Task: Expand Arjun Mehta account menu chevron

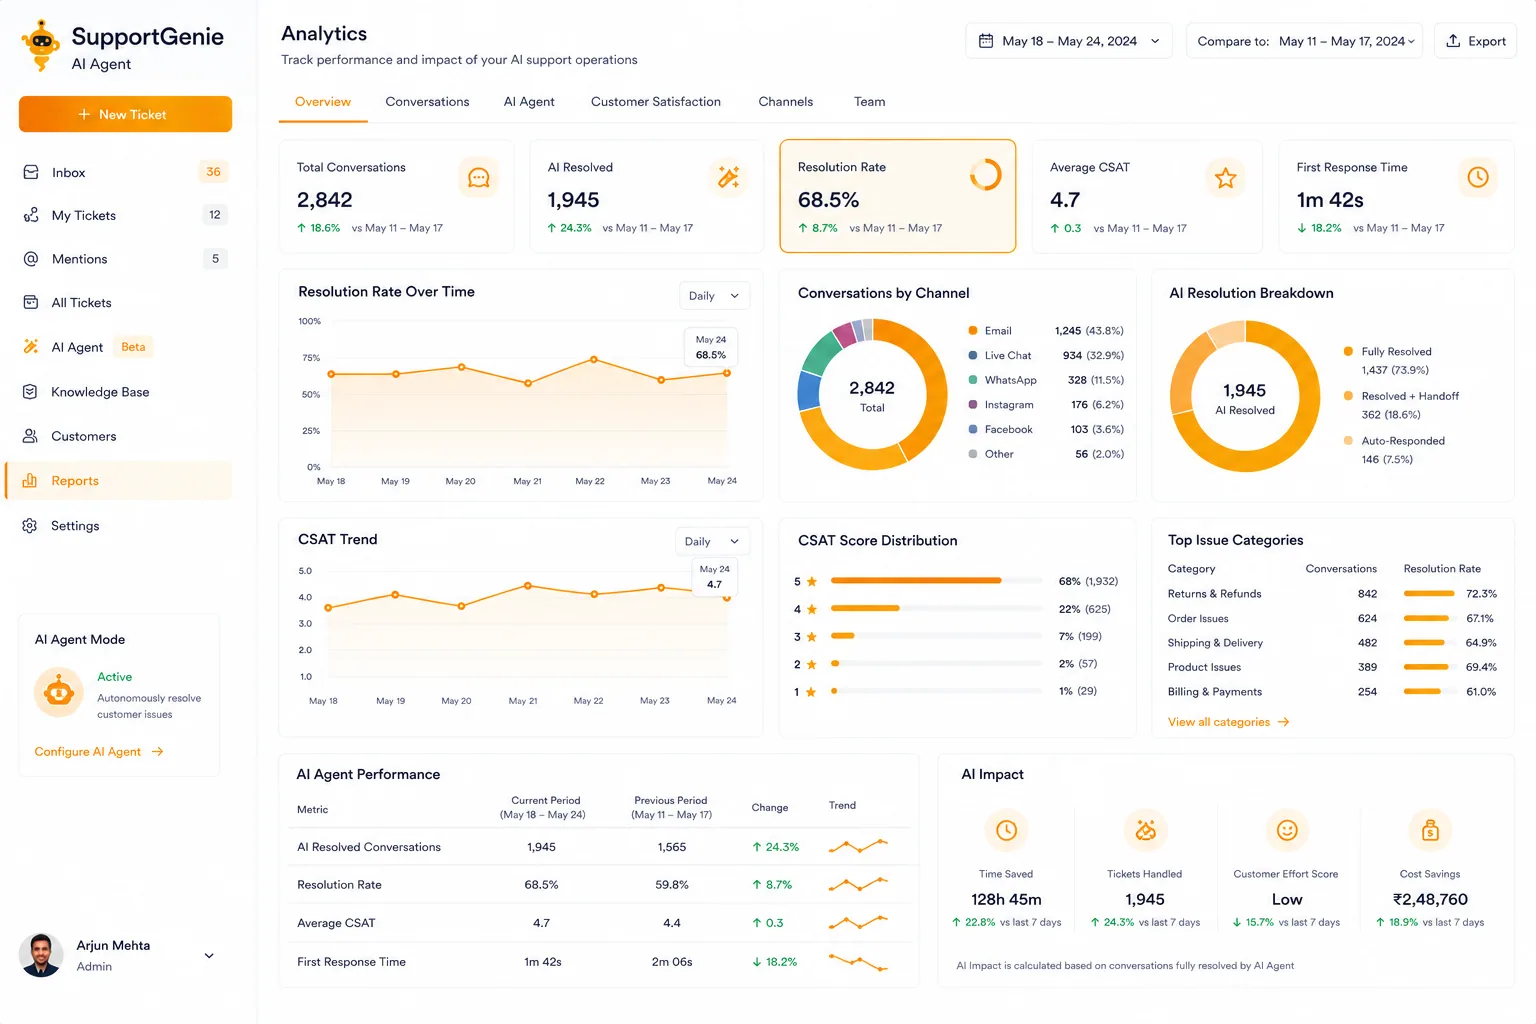Action: click(x=209, y=956)
